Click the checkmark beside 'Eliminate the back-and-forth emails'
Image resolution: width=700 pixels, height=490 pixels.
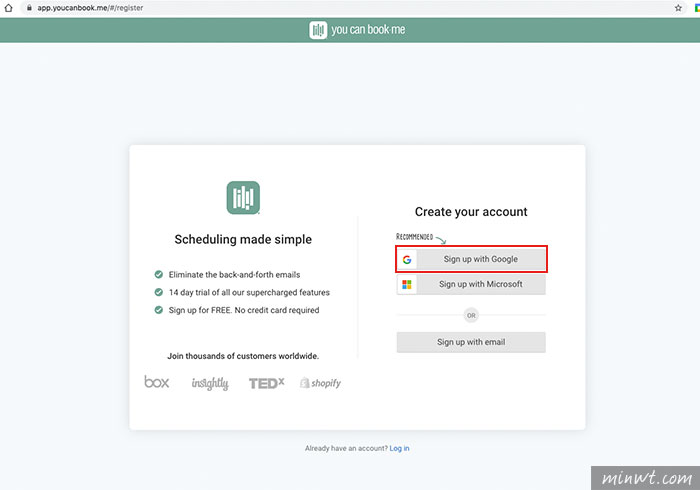(x=158, y=274)
